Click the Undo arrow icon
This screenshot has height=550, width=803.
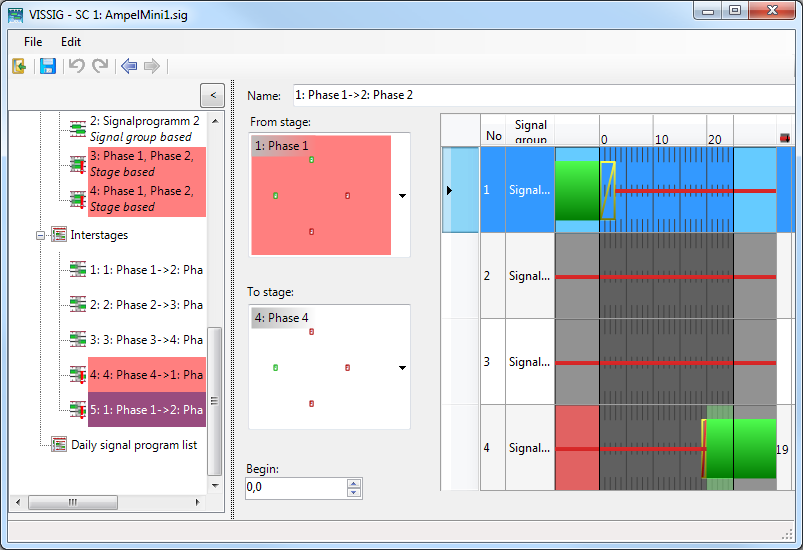(x=76, y=66)
